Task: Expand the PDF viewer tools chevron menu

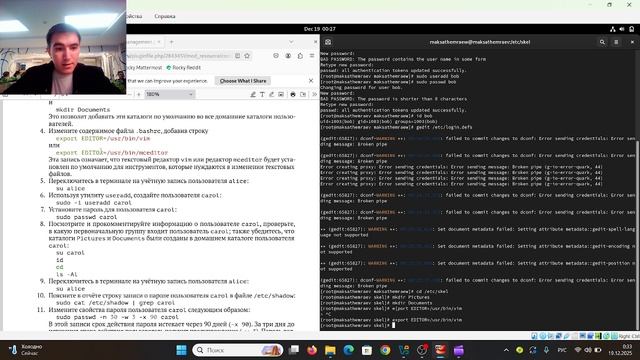Action: click(314, 94)
